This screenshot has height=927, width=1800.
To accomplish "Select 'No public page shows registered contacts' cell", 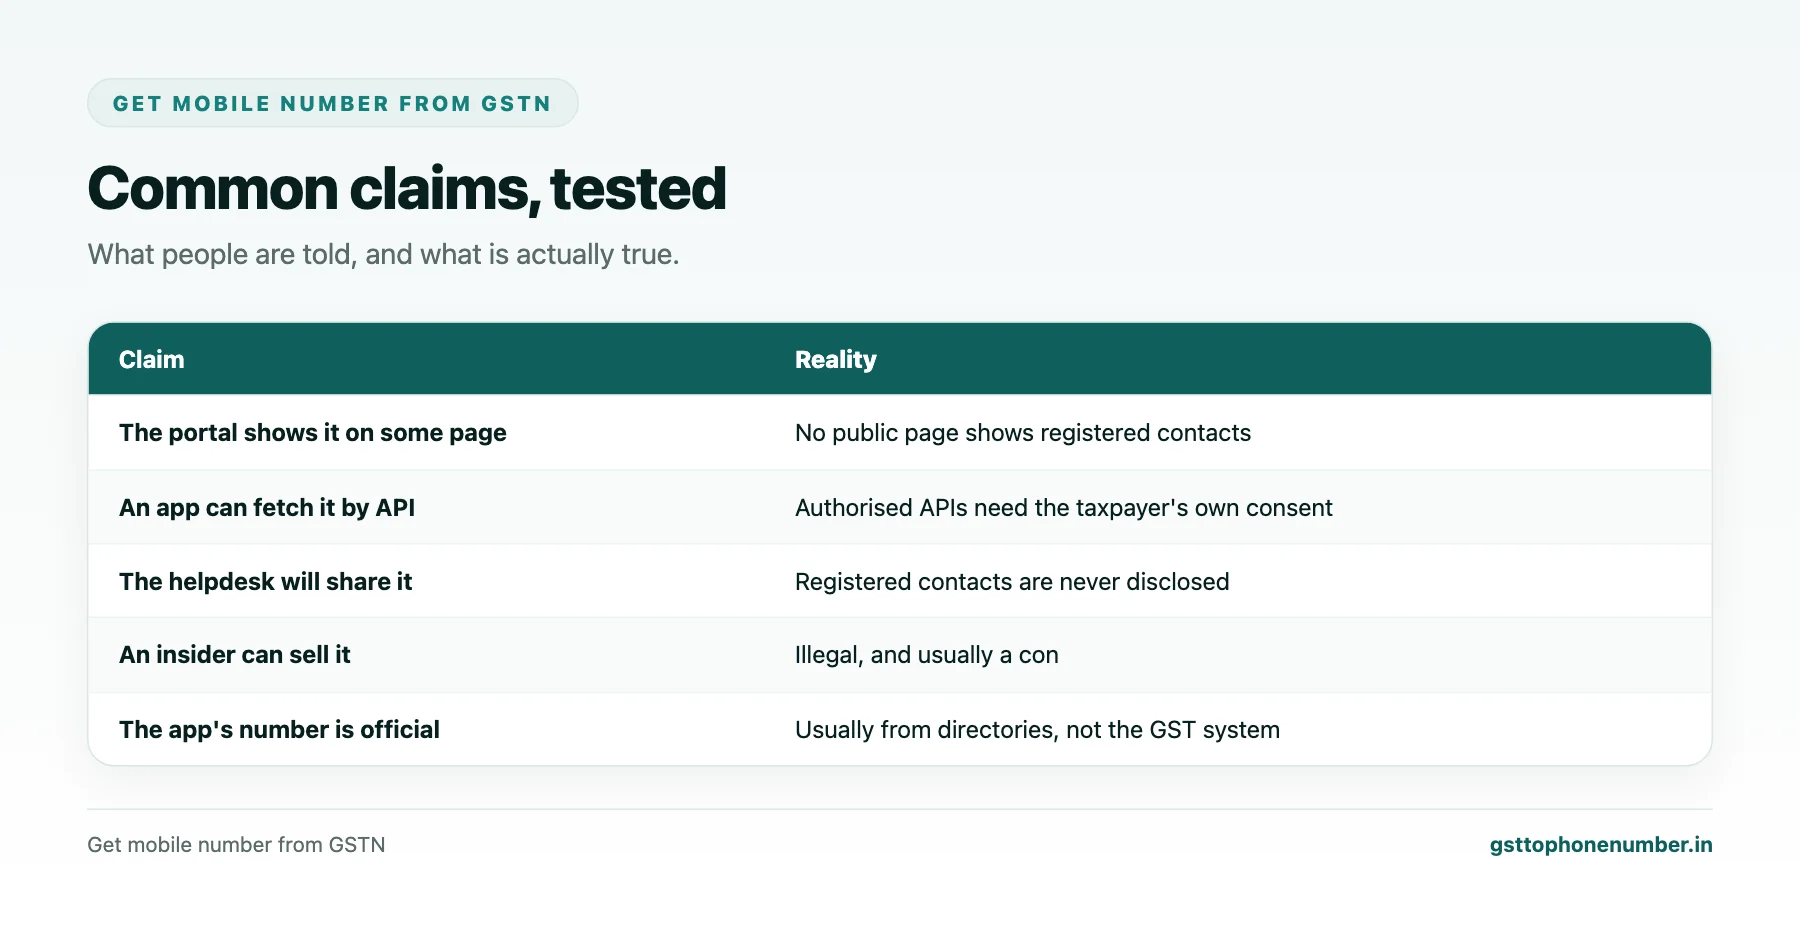I will (x=1023, y=433).
